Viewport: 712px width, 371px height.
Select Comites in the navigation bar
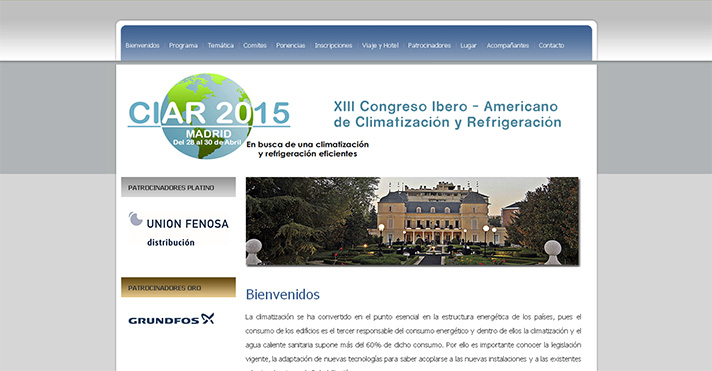[255, 45]
